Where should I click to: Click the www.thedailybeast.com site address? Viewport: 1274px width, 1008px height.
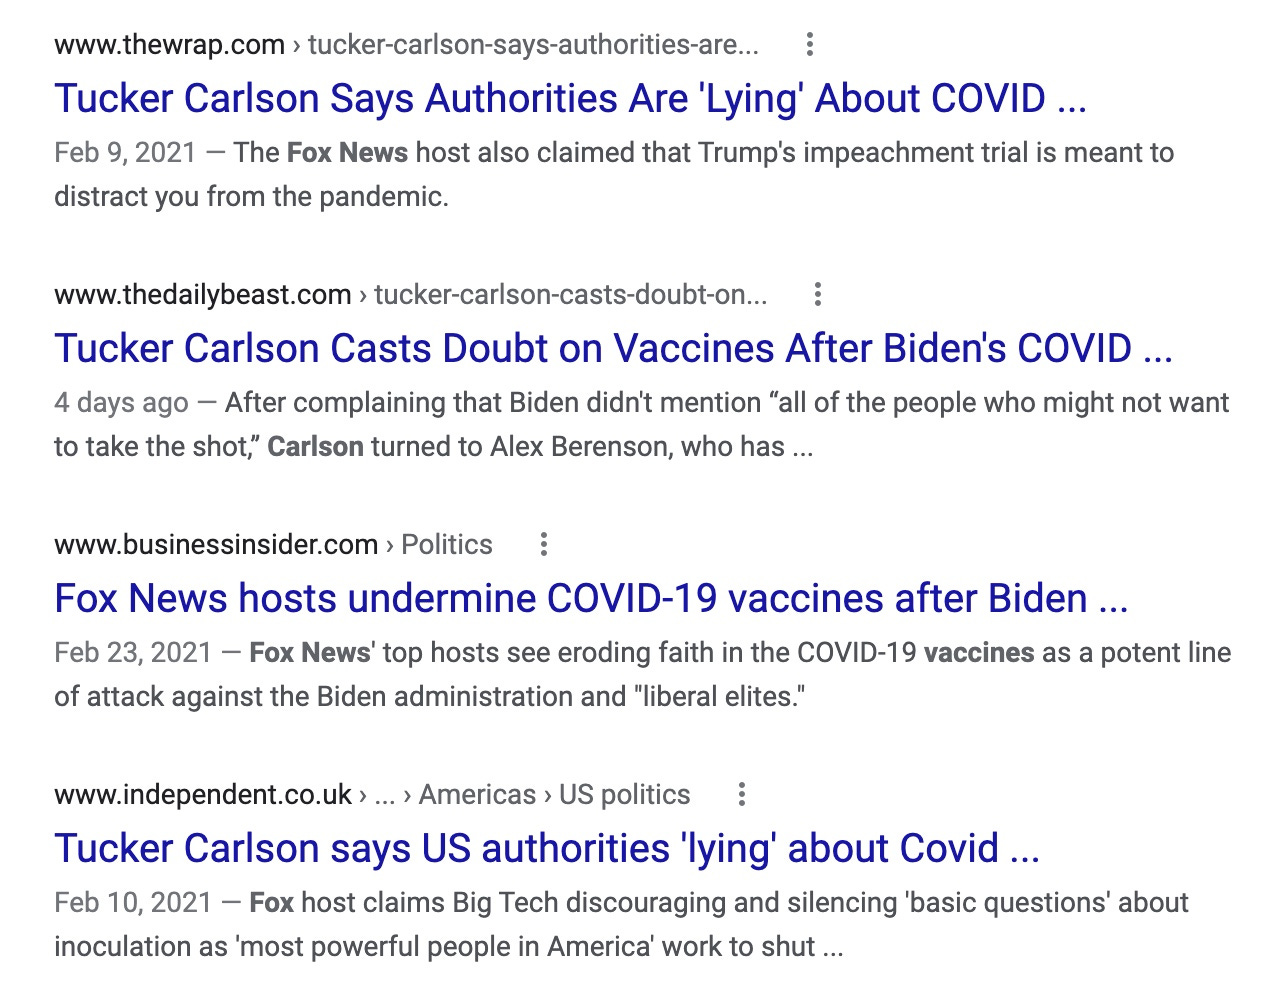click(x=202, y=294)
